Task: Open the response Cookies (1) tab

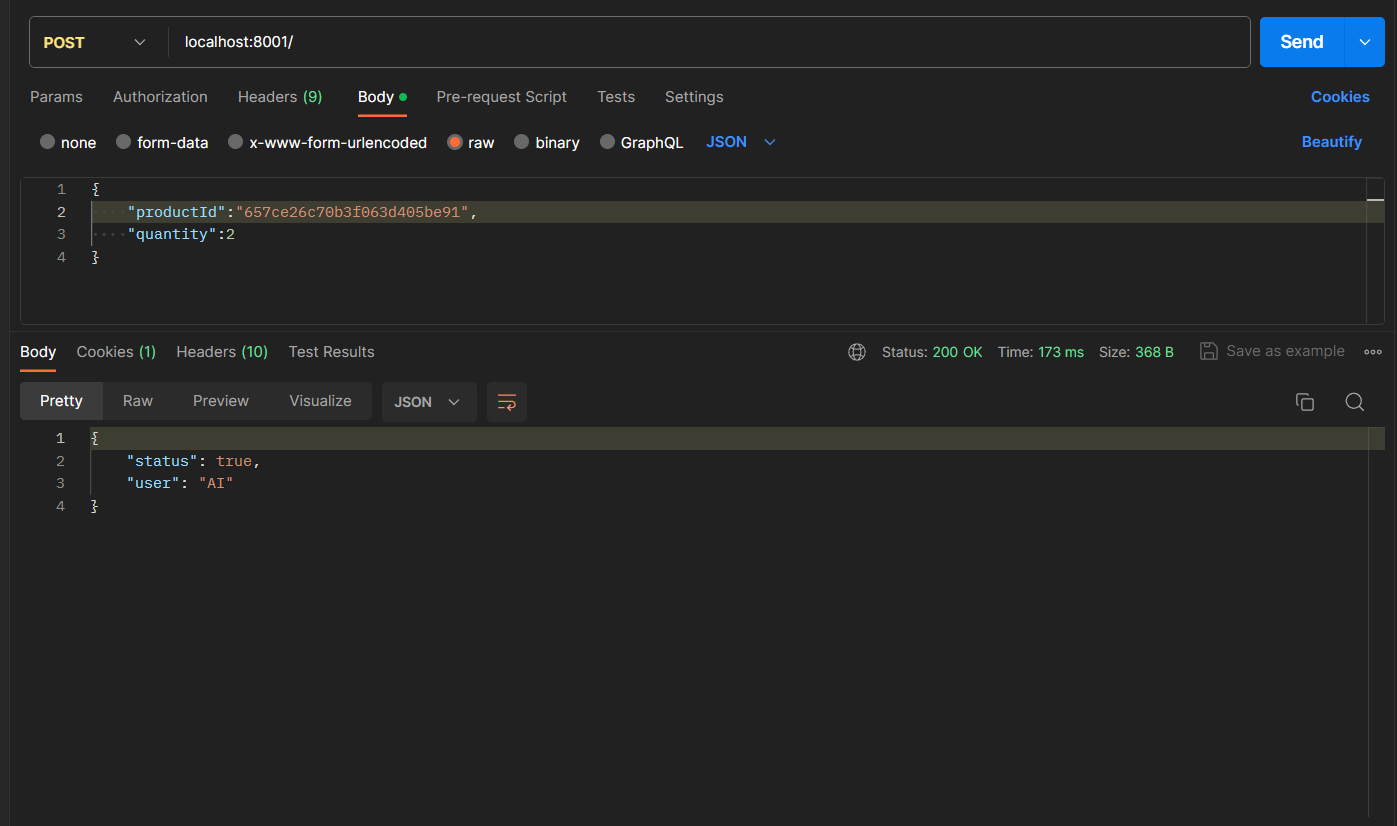Action: [x=116, y=352]
